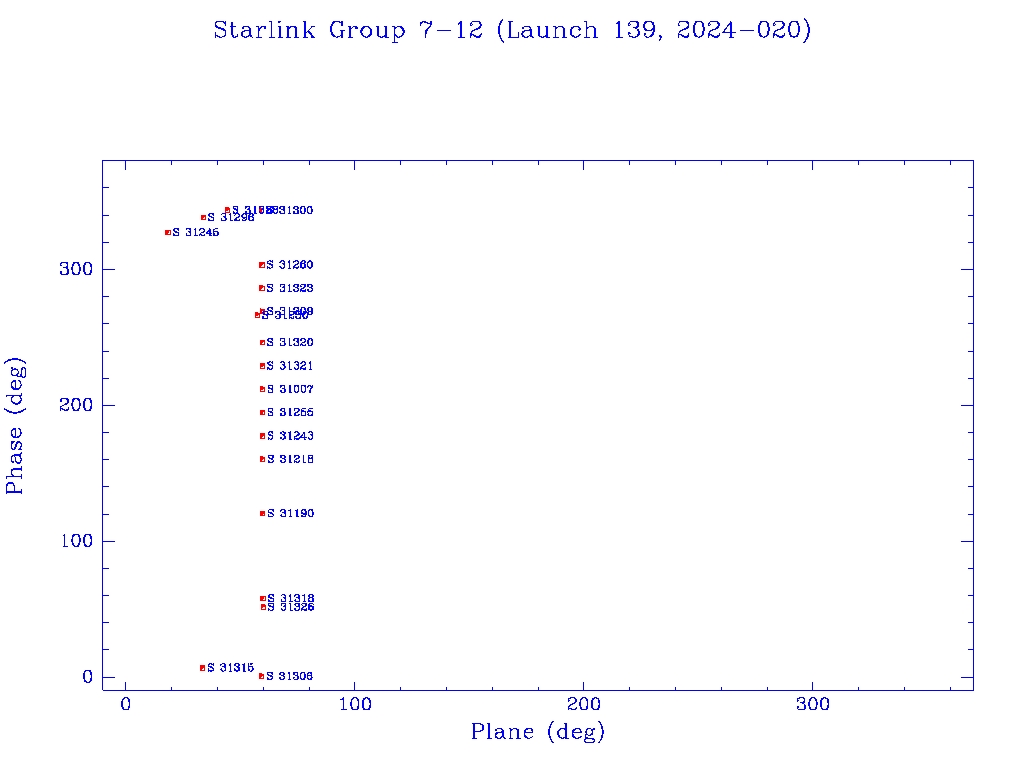This screenshot has width=1024, height=768.
Task: Select the red marker for S 31323
Action: tap(262, 288)
